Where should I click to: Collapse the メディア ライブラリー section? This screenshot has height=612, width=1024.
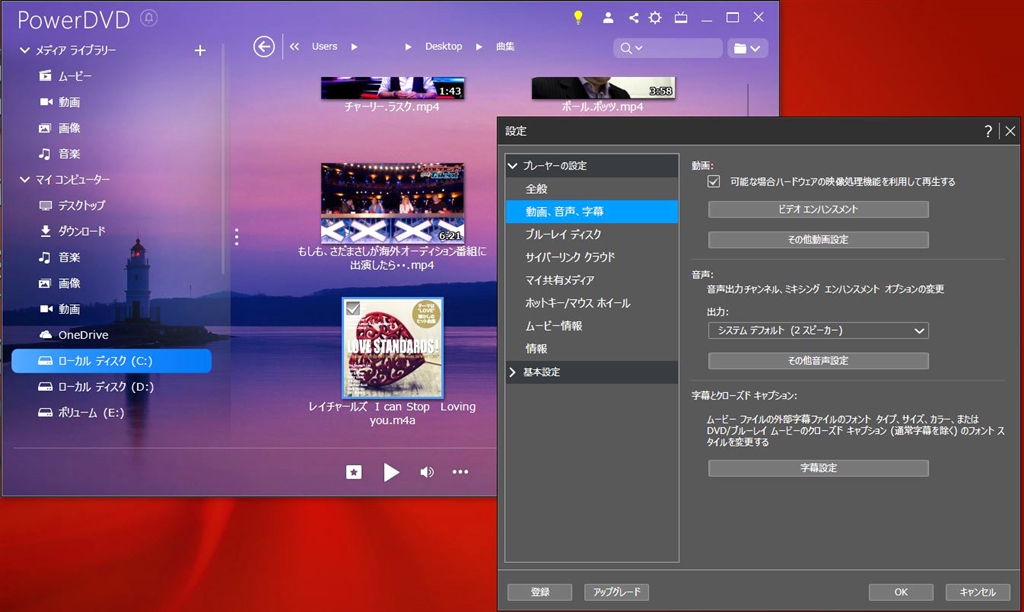point(25,50)
